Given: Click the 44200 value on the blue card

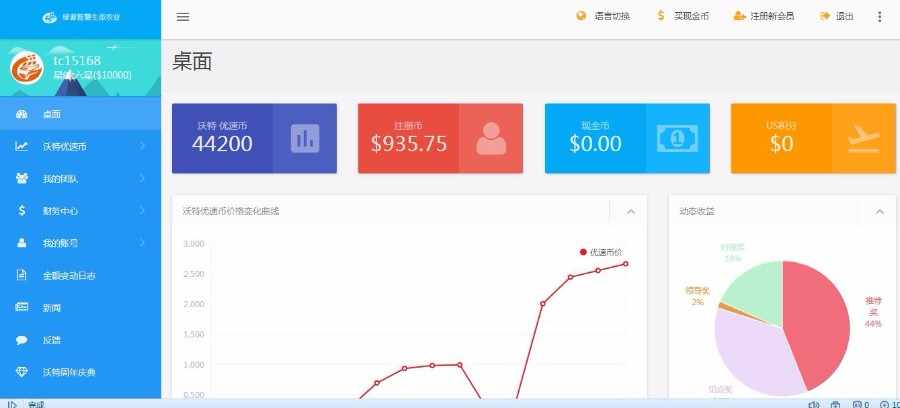Looking at the screenshot, I should coord(222,143).
